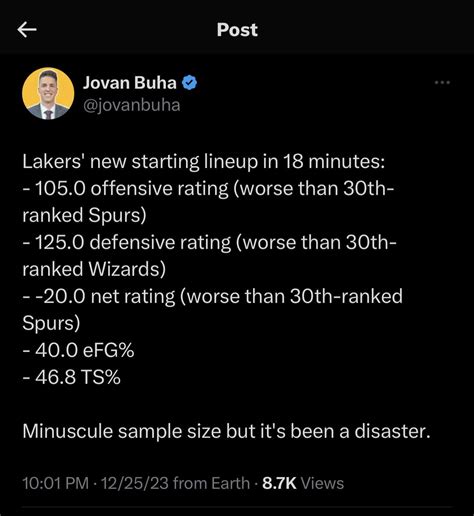Click the blue verified badge
The height and width of the screenshot is (516, 474).
(x=190, y=83)
